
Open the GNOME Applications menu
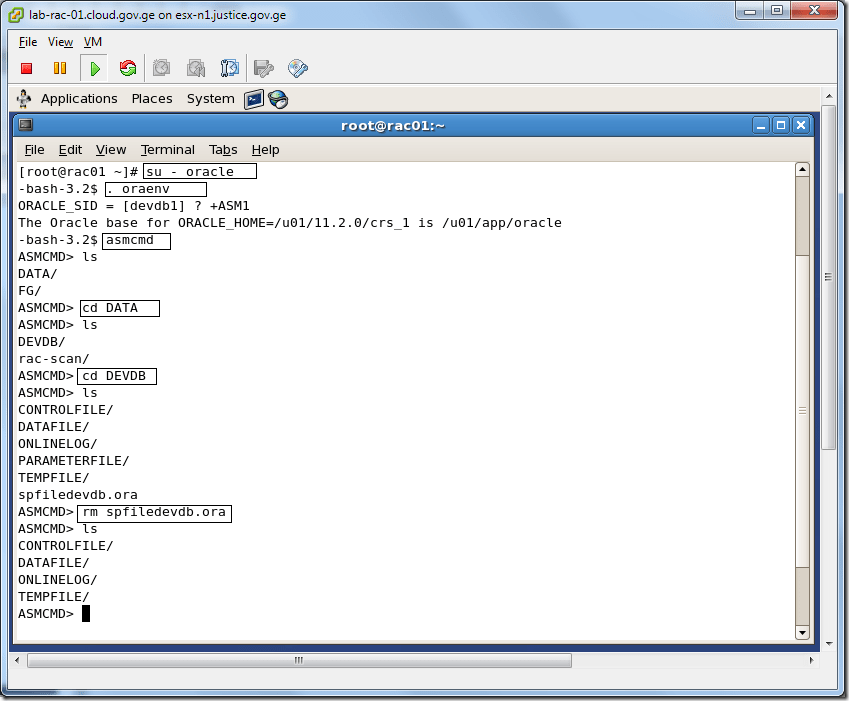(79, 99)
